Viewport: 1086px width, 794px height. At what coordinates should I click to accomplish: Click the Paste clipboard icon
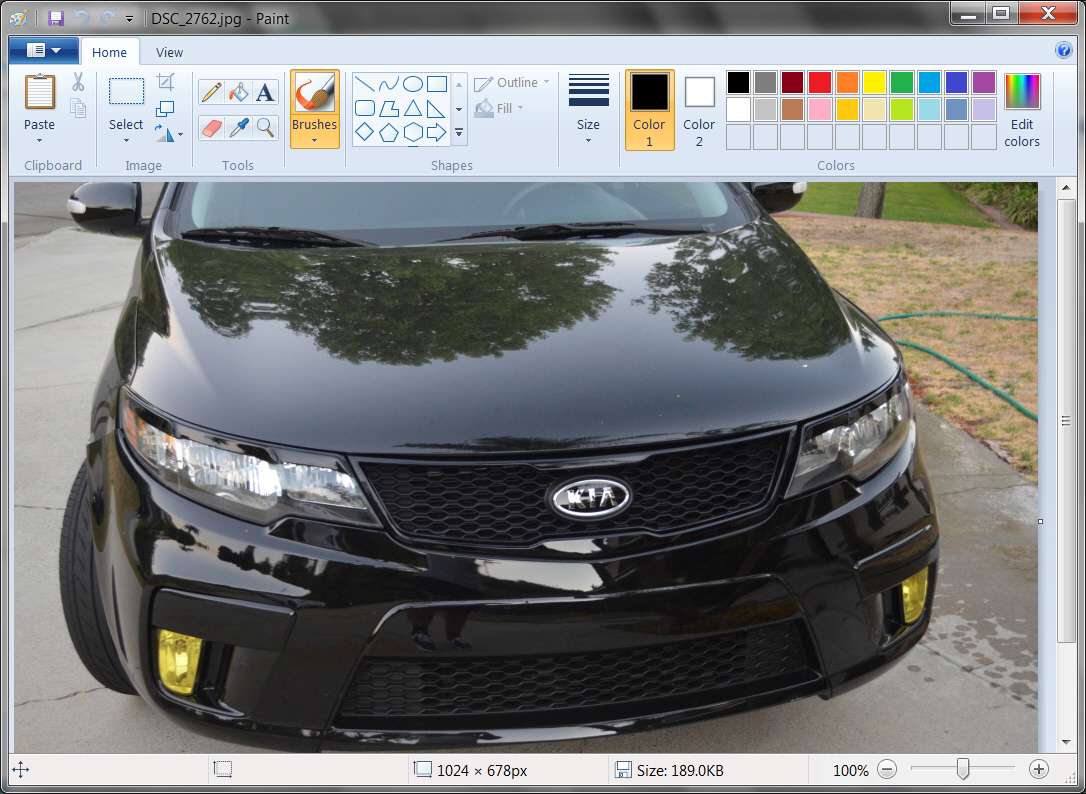point(39,92)
